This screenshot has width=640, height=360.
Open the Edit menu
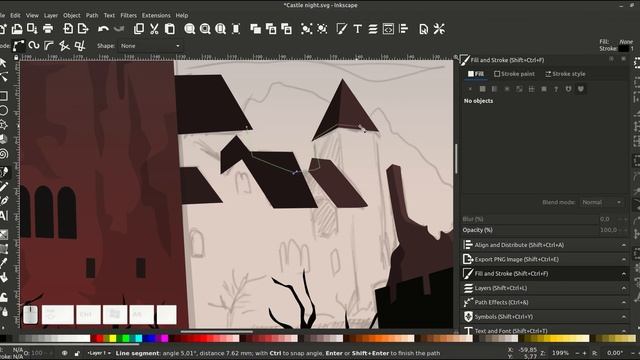click(16, 16)
